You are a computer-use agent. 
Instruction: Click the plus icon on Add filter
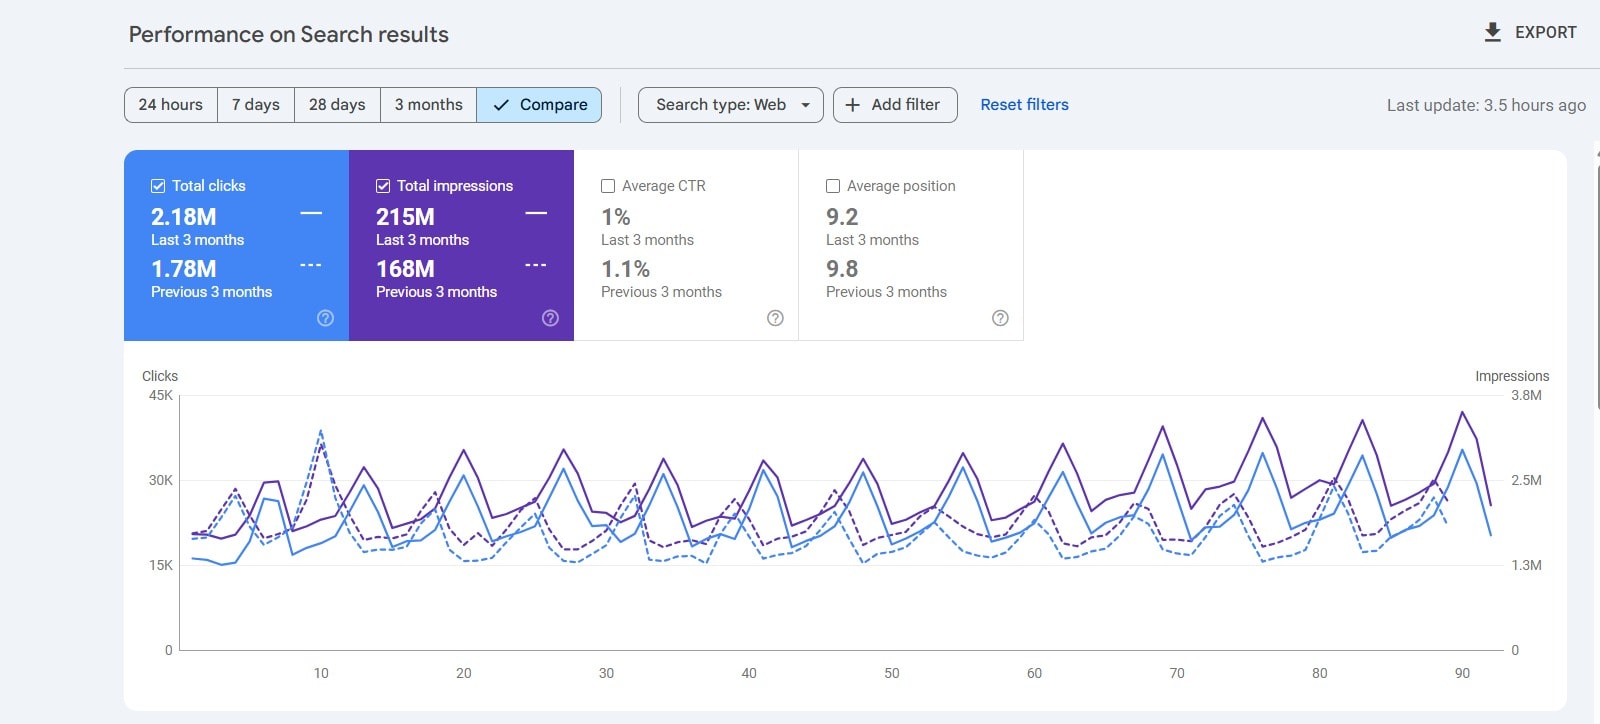tap(852, 105)
